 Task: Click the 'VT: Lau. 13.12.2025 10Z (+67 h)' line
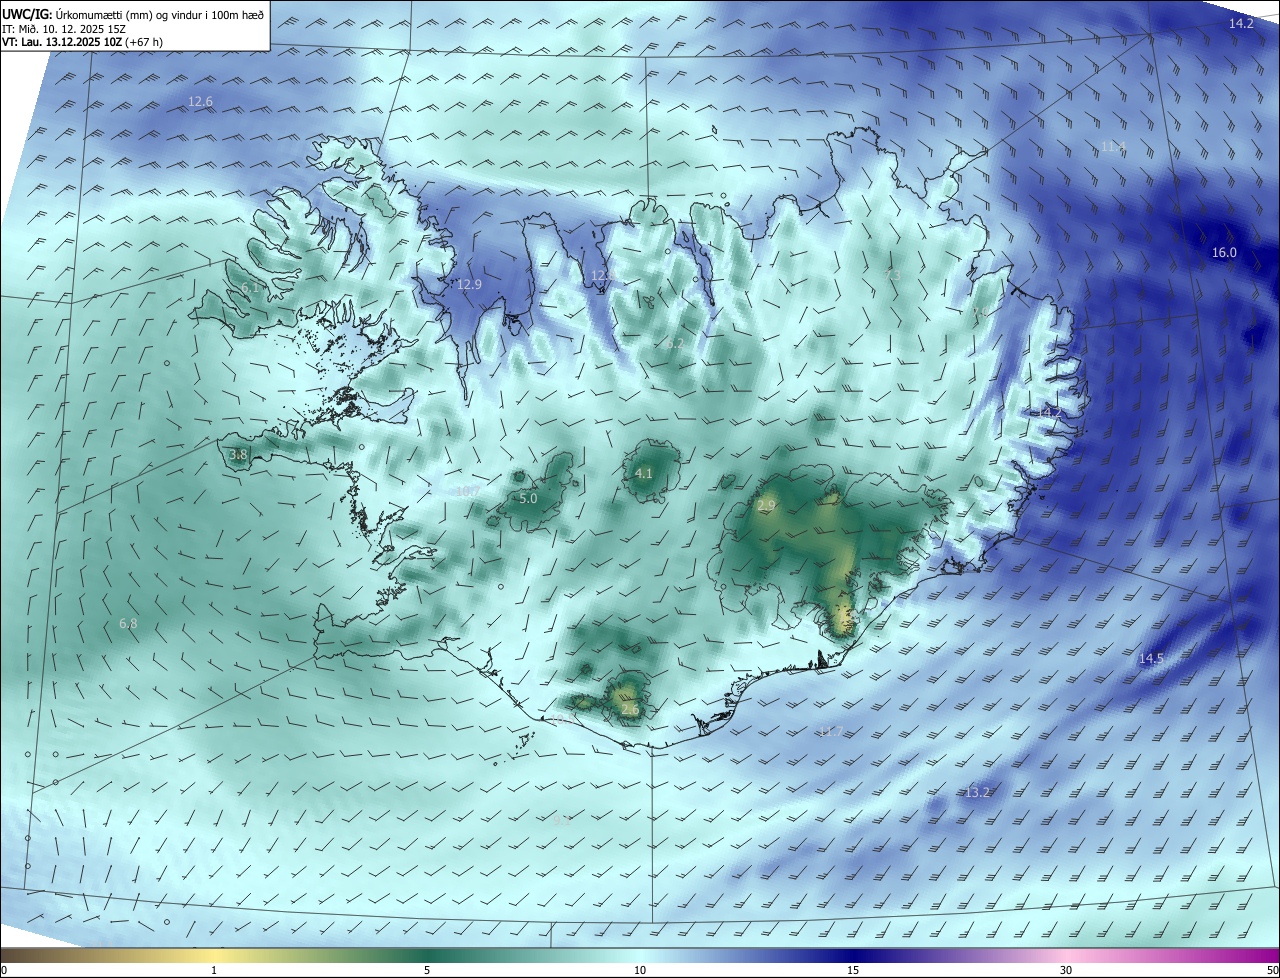point(82,42)
